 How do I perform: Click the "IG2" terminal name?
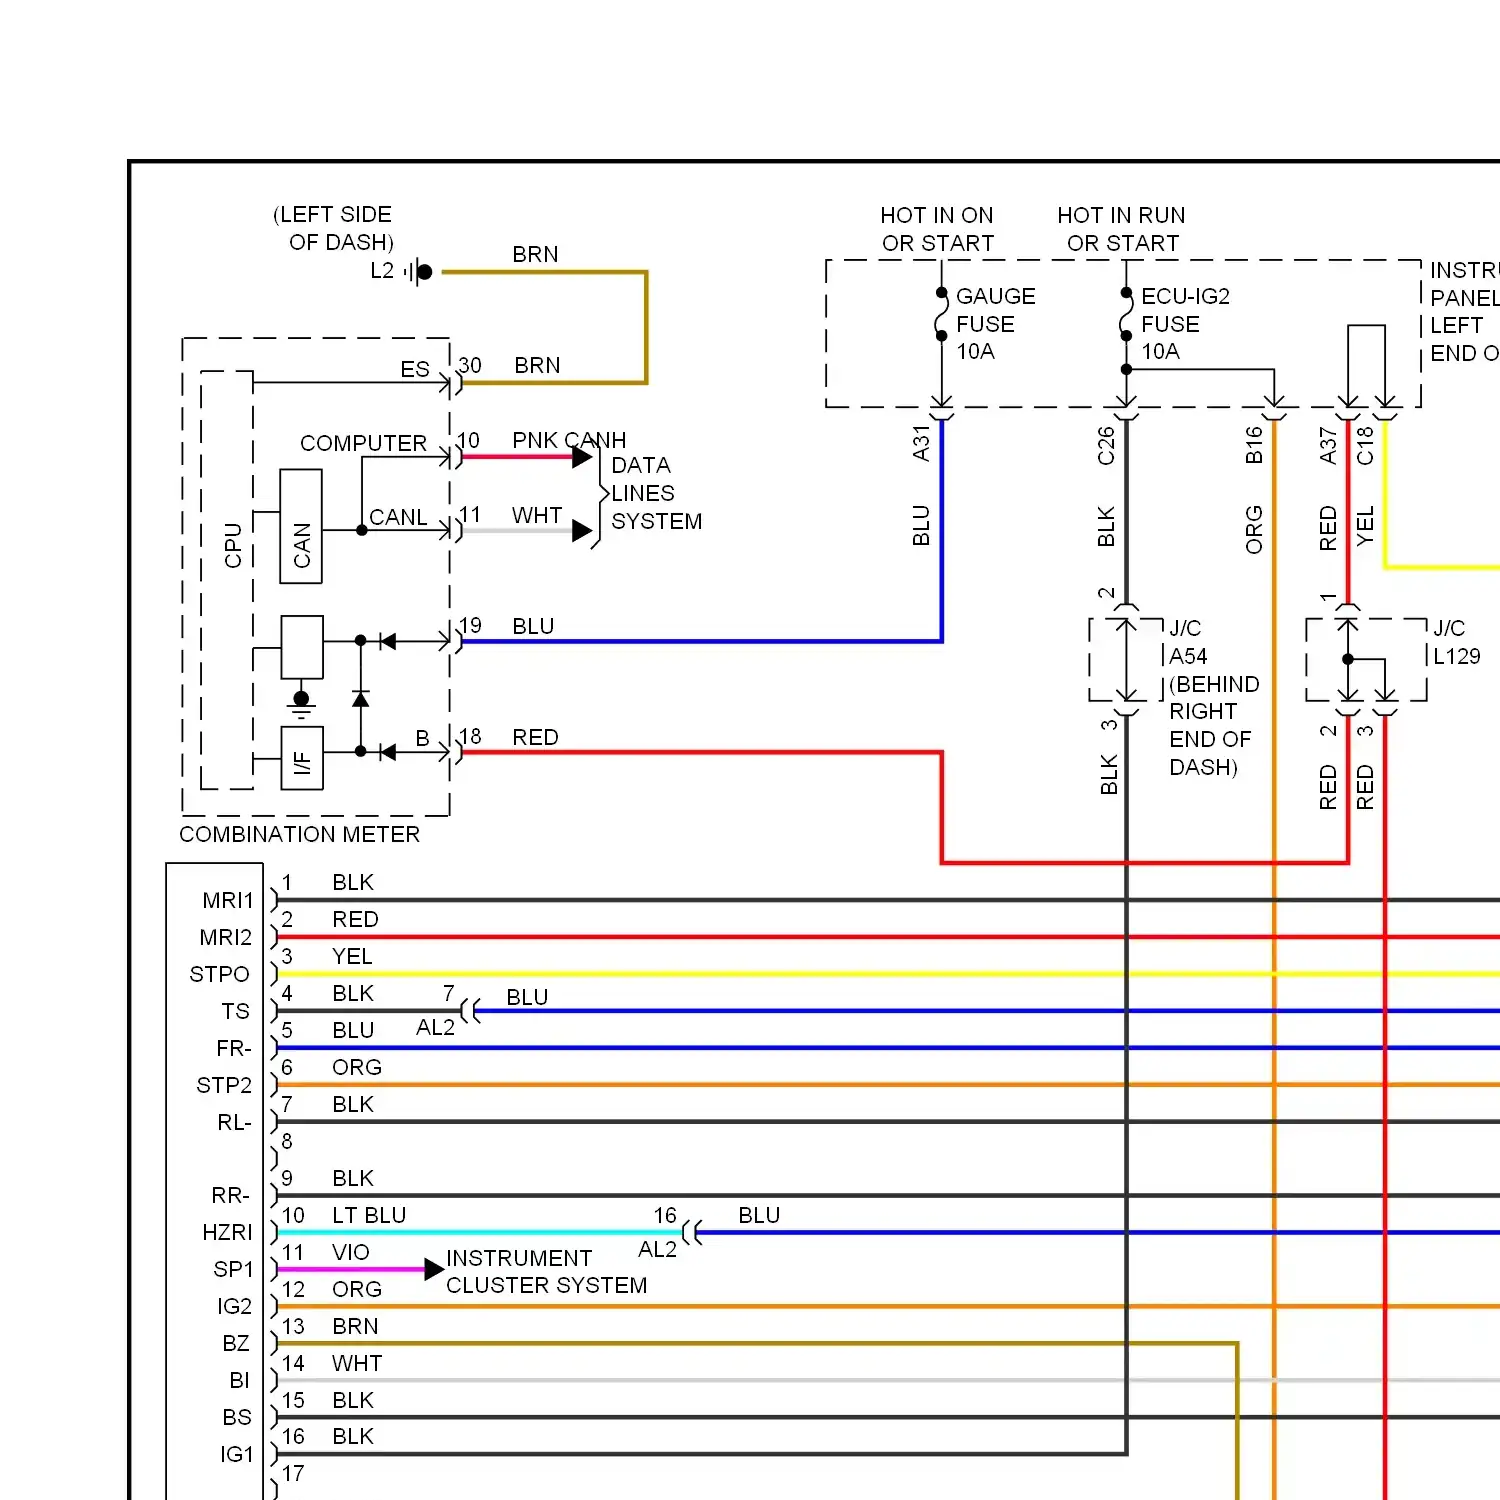235,1307
